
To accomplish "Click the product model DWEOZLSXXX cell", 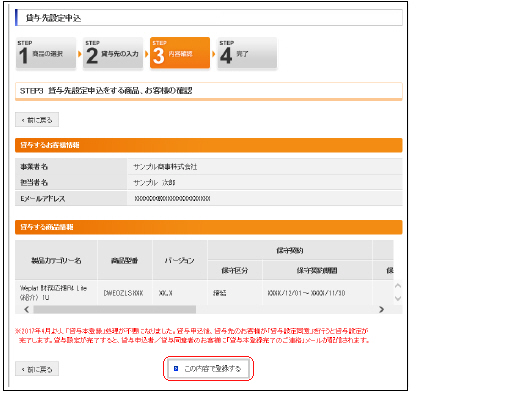I will coord(123,293).
